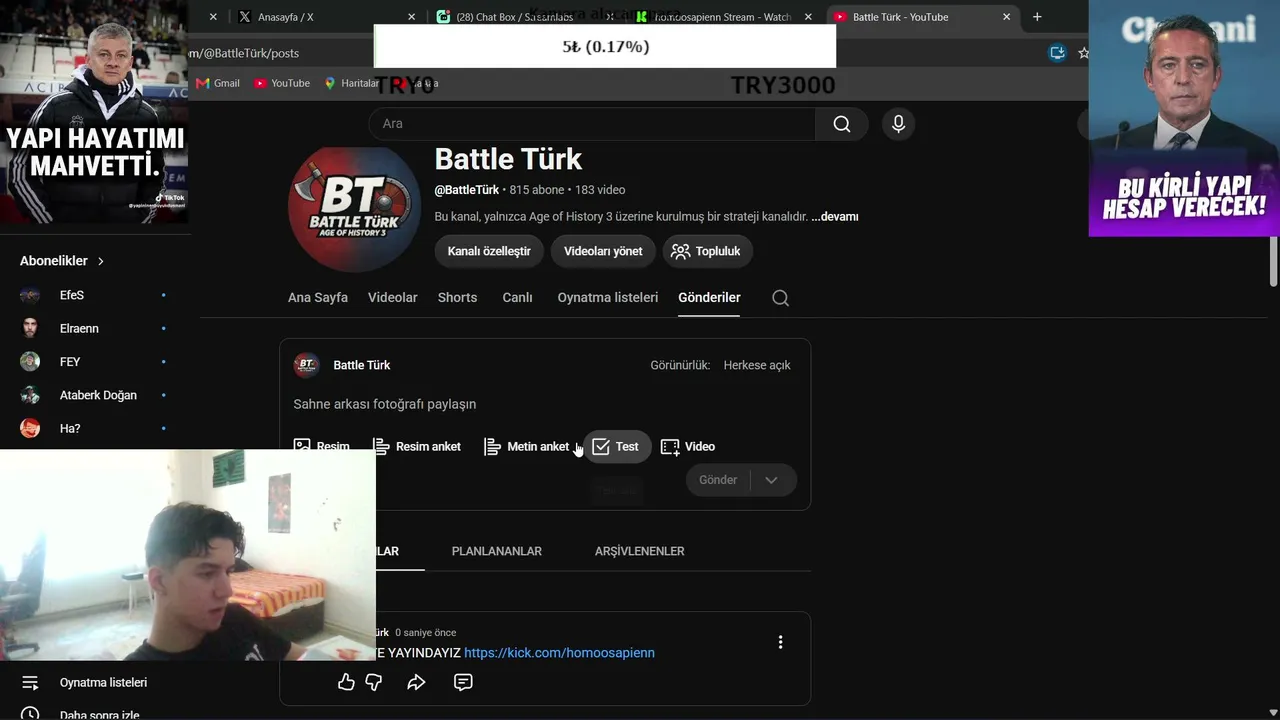Go to the Canlı channel tab

[517, 297]
